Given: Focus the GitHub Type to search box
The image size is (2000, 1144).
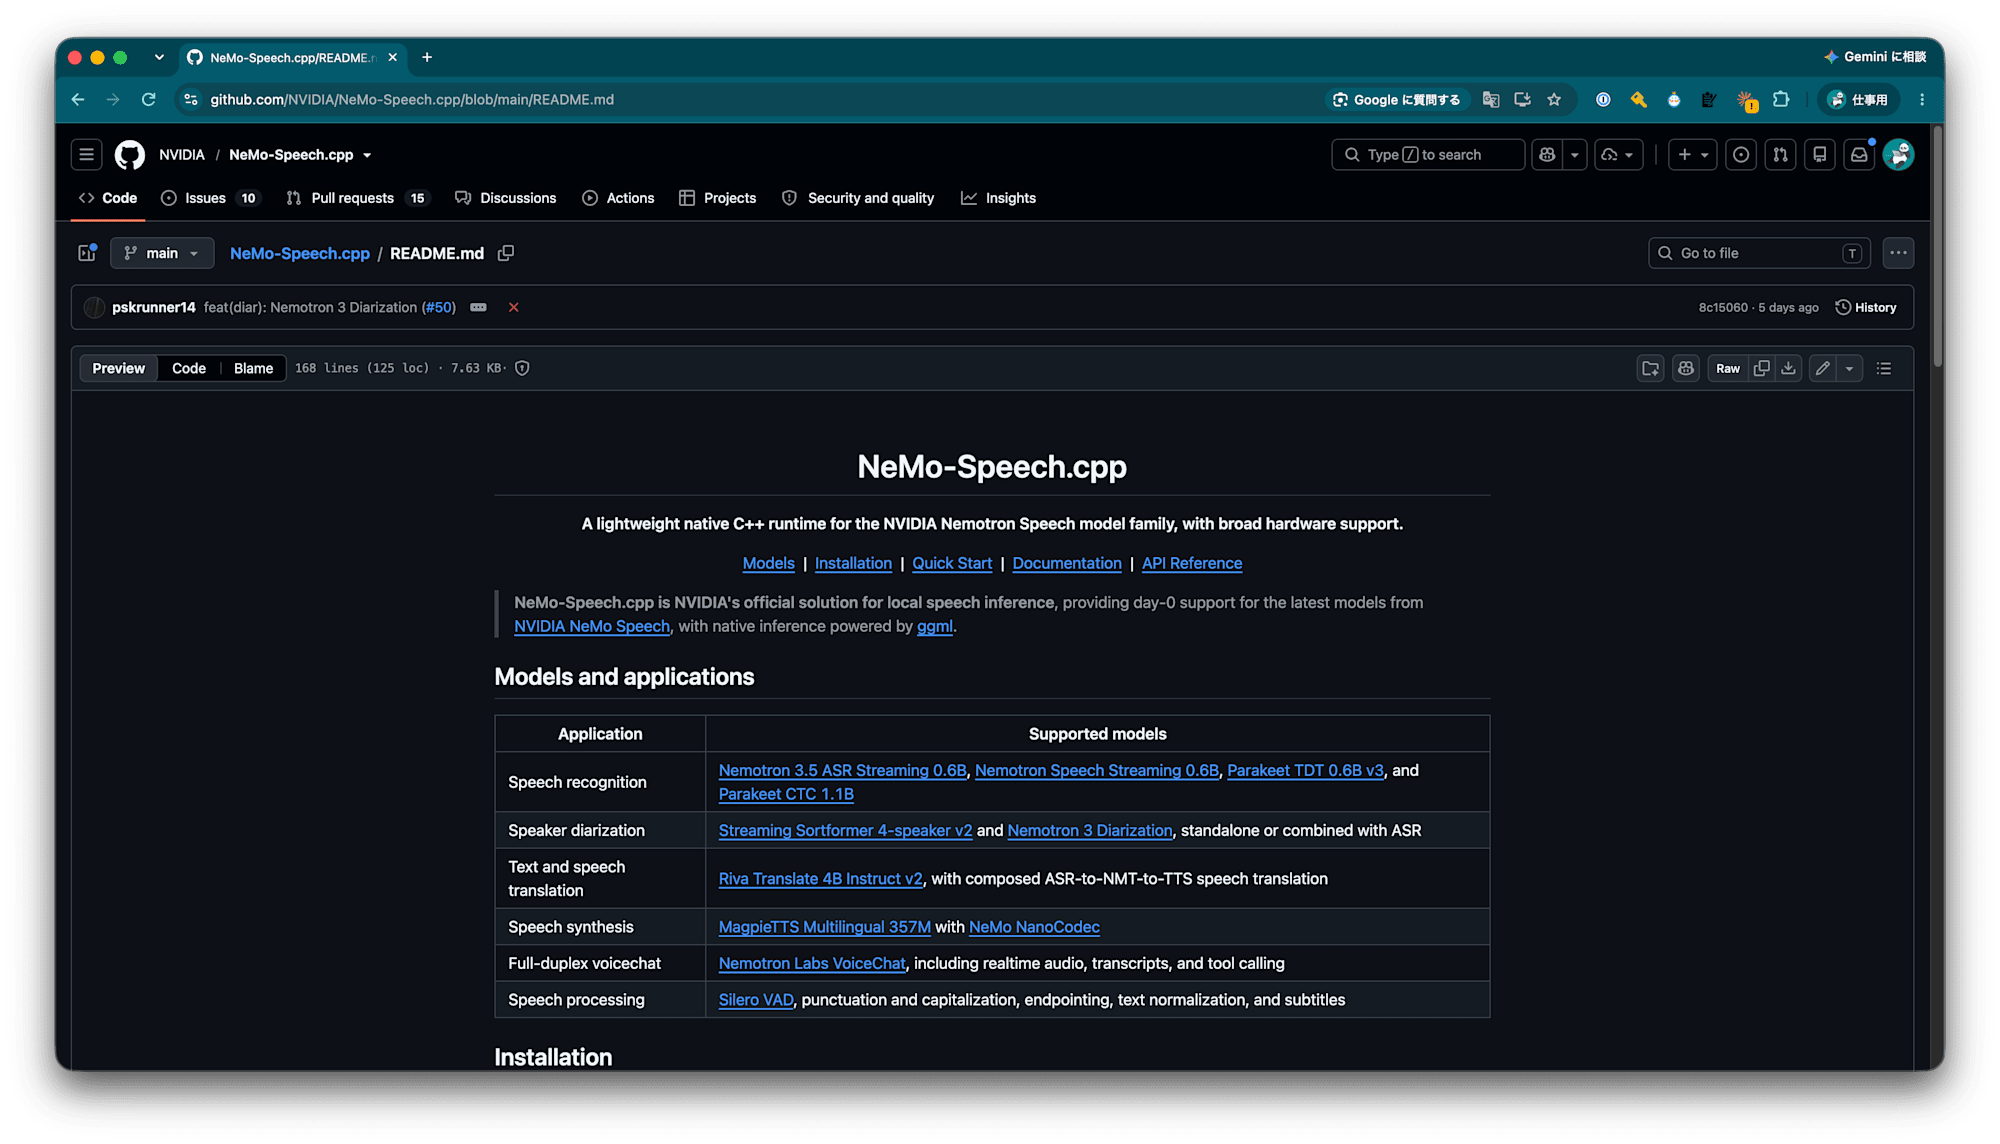Looking at the screenshot, I should click(1427, 155).
